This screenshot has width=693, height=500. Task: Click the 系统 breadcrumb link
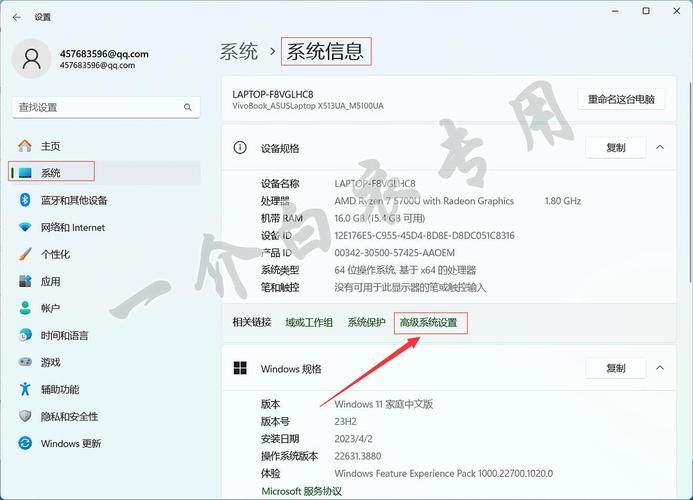[239, 52]
